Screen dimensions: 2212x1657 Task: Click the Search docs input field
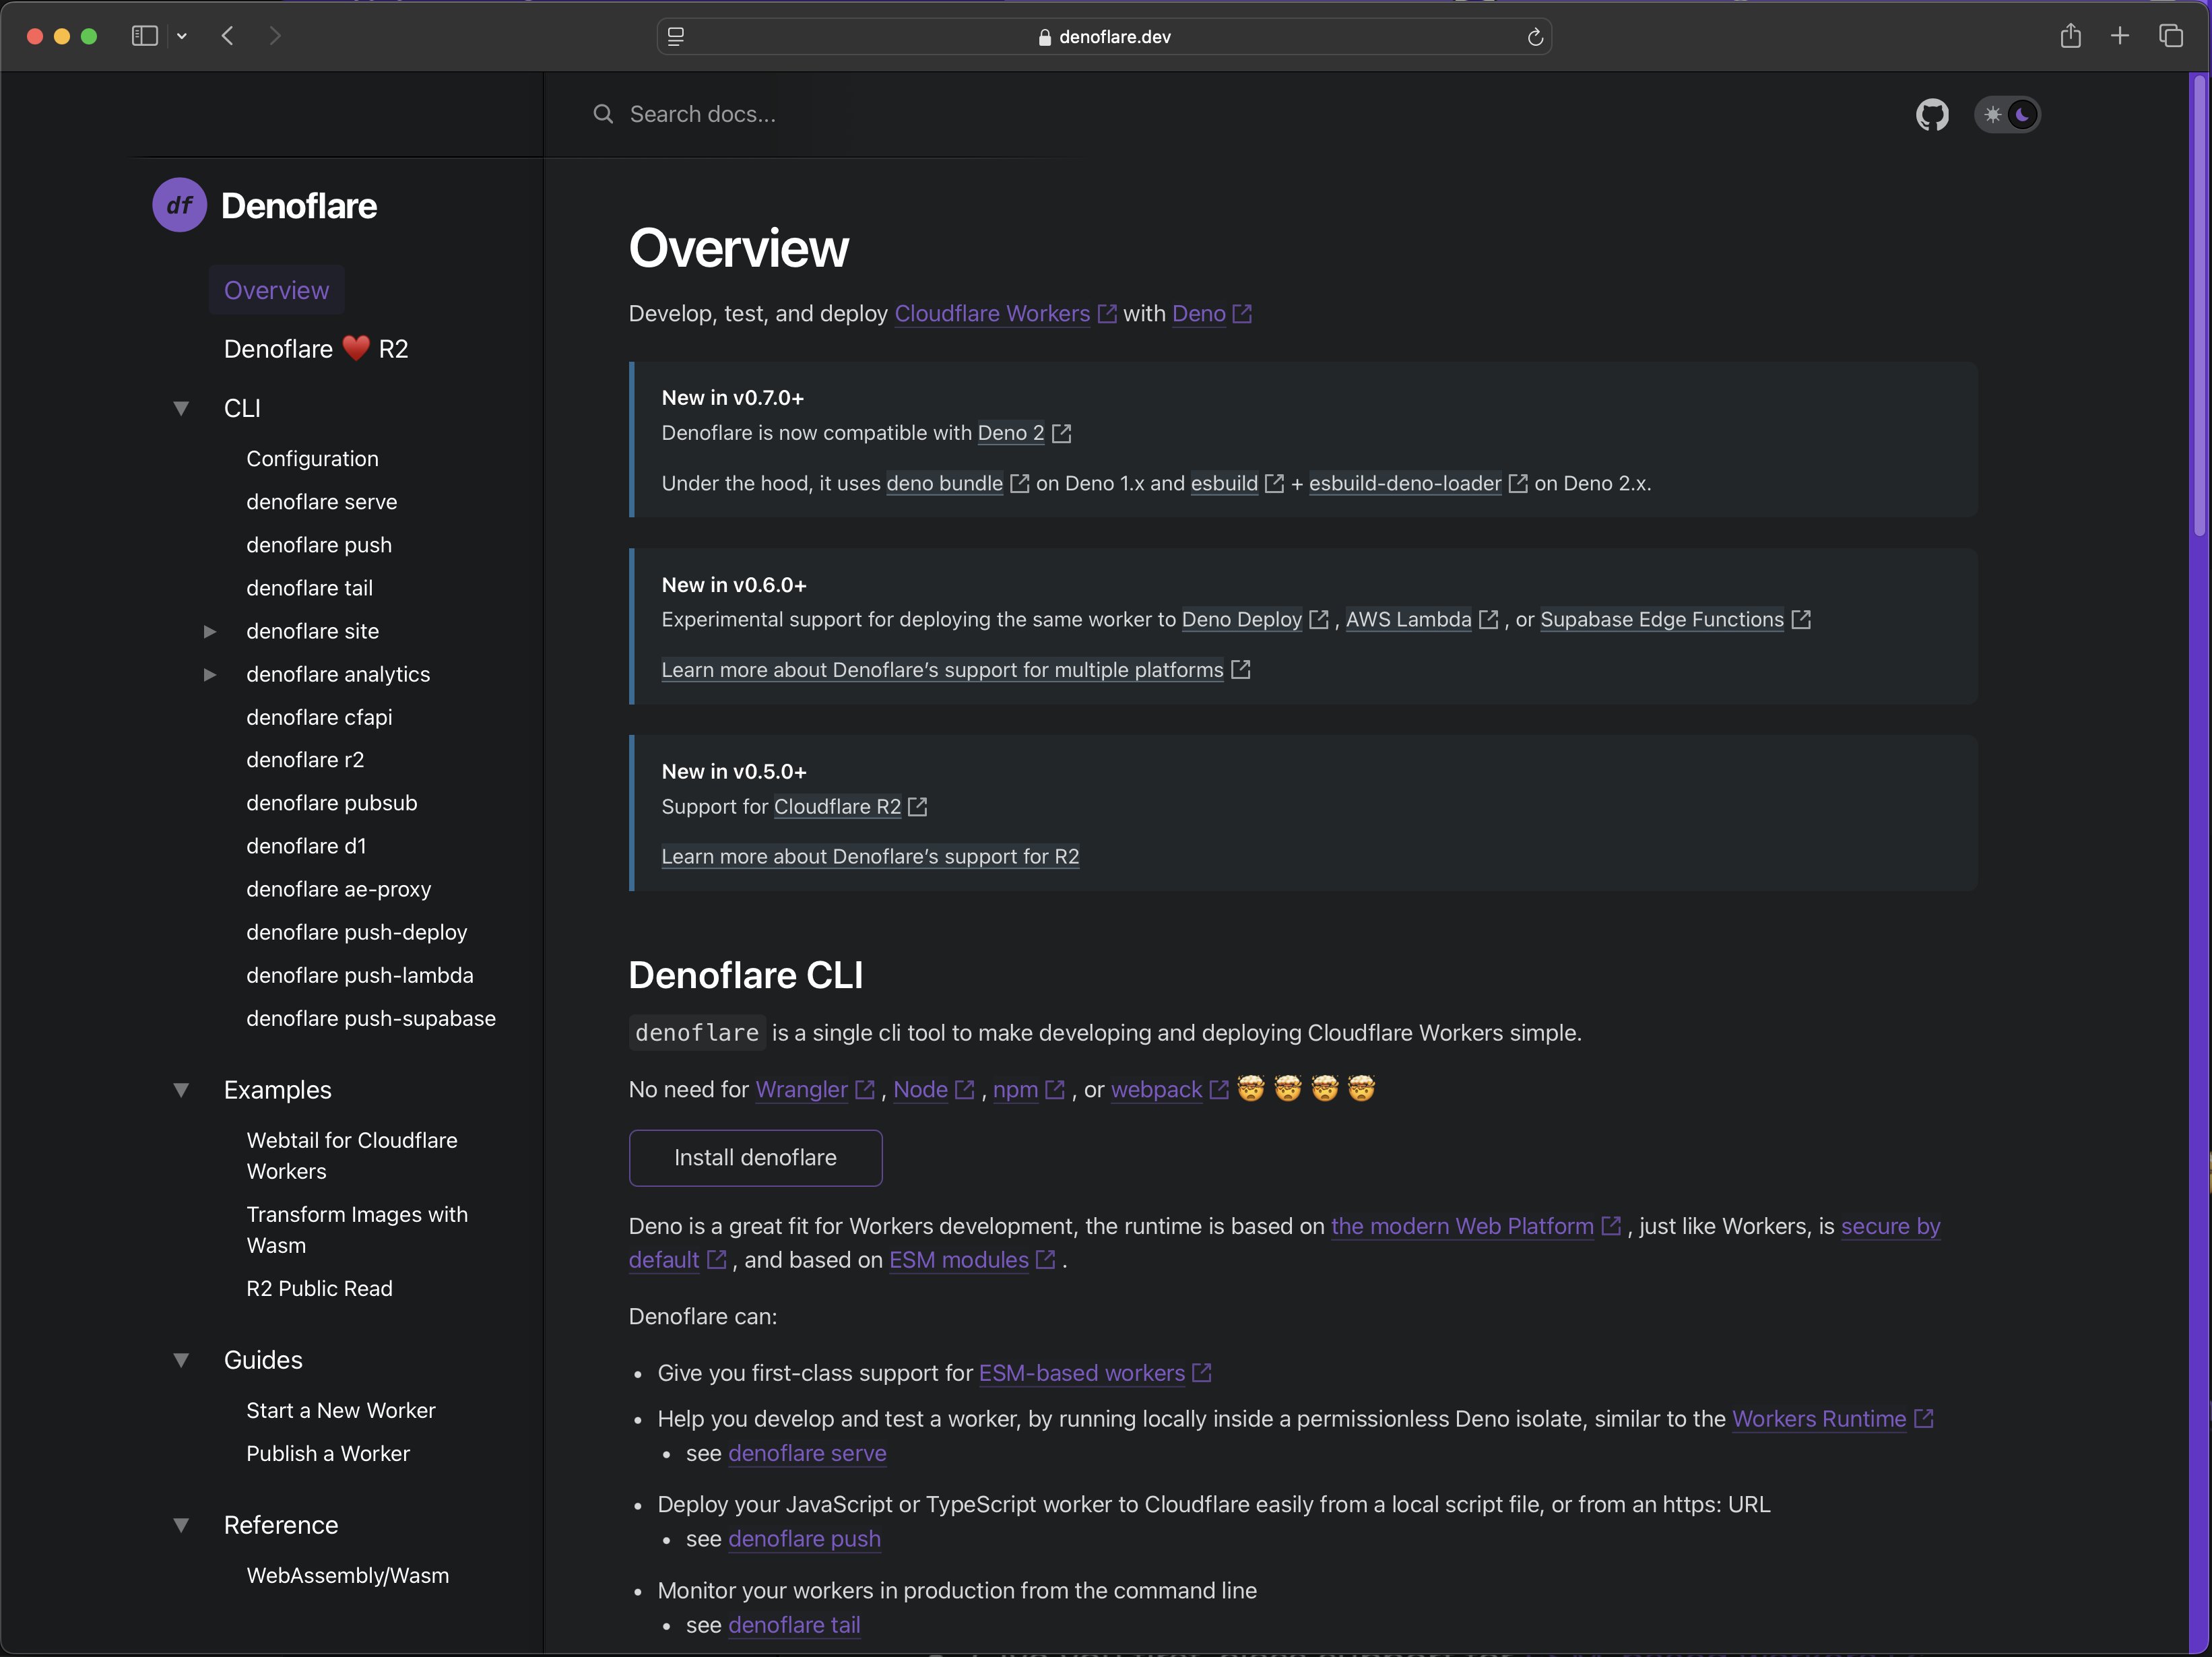800,114
